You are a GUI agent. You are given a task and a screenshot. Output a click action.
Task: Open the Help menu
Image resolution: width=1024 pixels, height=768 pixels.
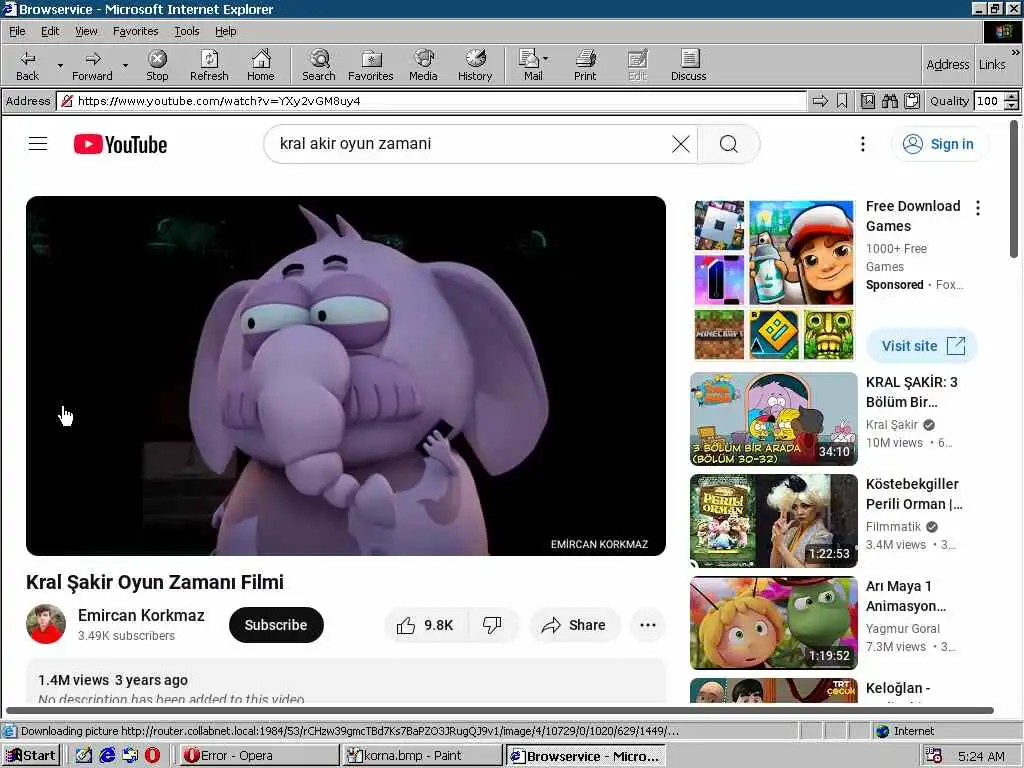(225, 31)
